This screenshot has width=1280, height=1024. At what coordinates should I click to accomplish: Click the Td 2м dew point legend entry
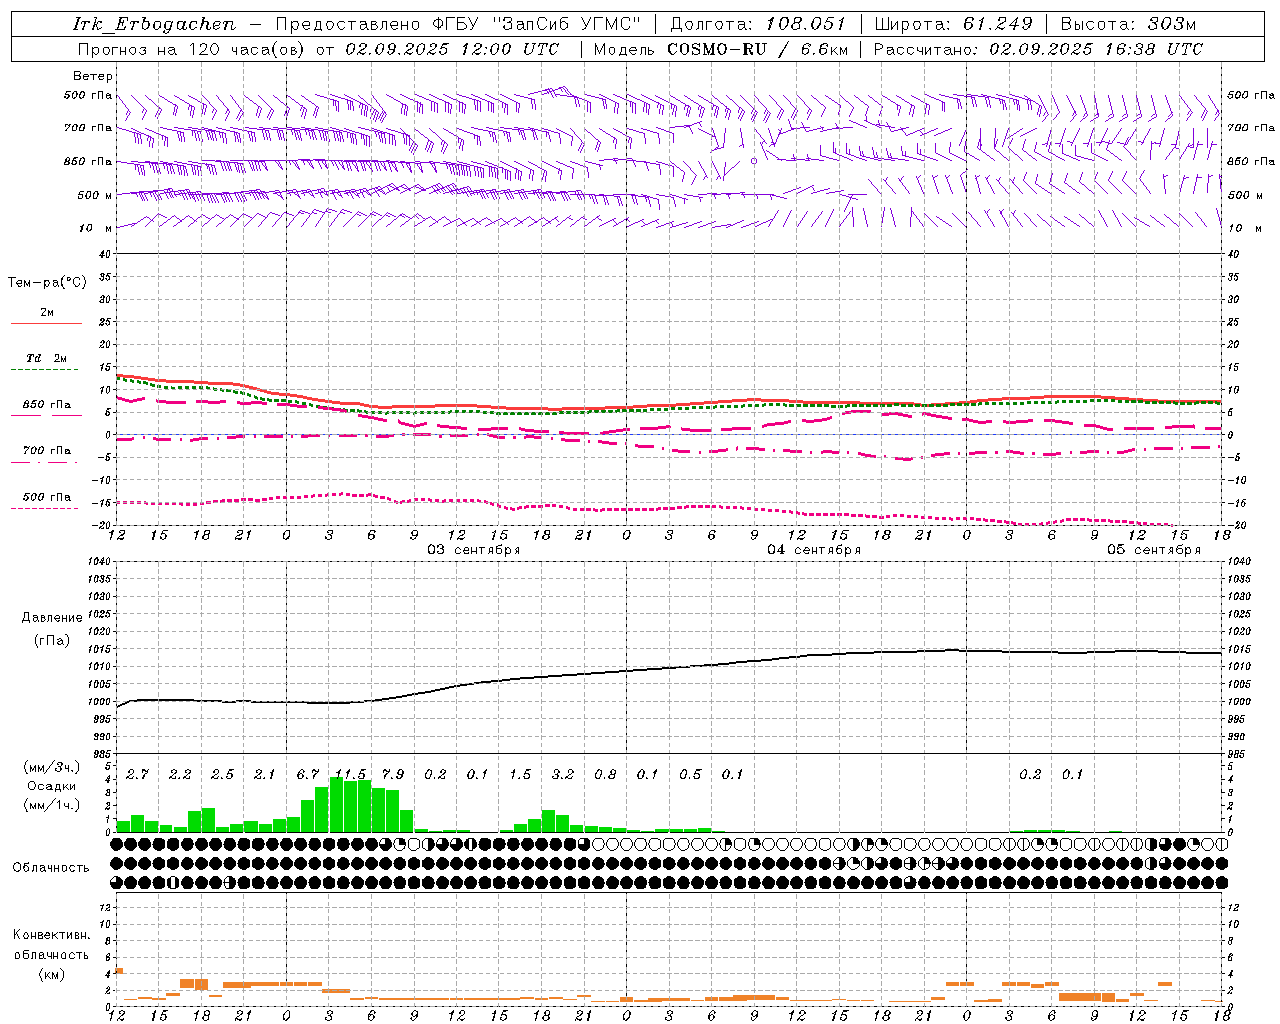click(x=47, y=358)
